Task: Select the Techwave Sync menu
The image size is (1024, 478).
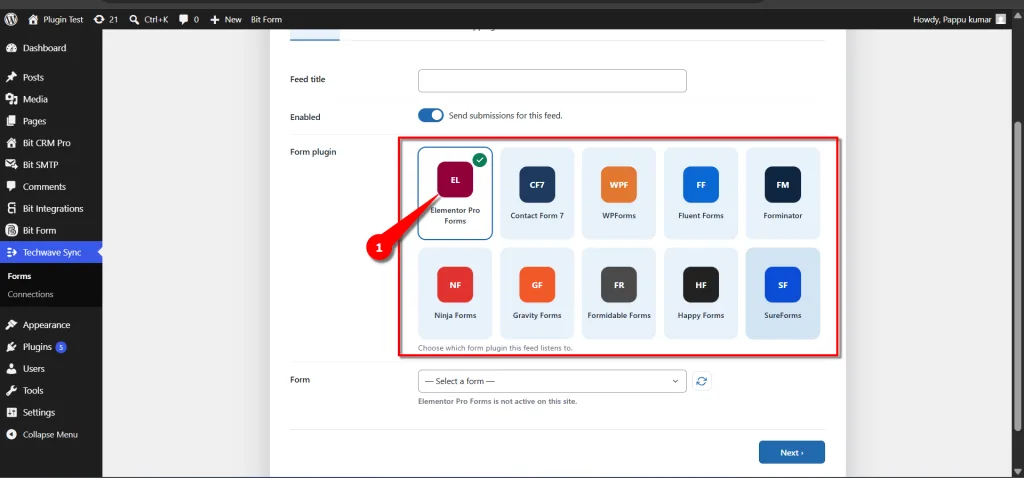Action: (x=51, y=252)
